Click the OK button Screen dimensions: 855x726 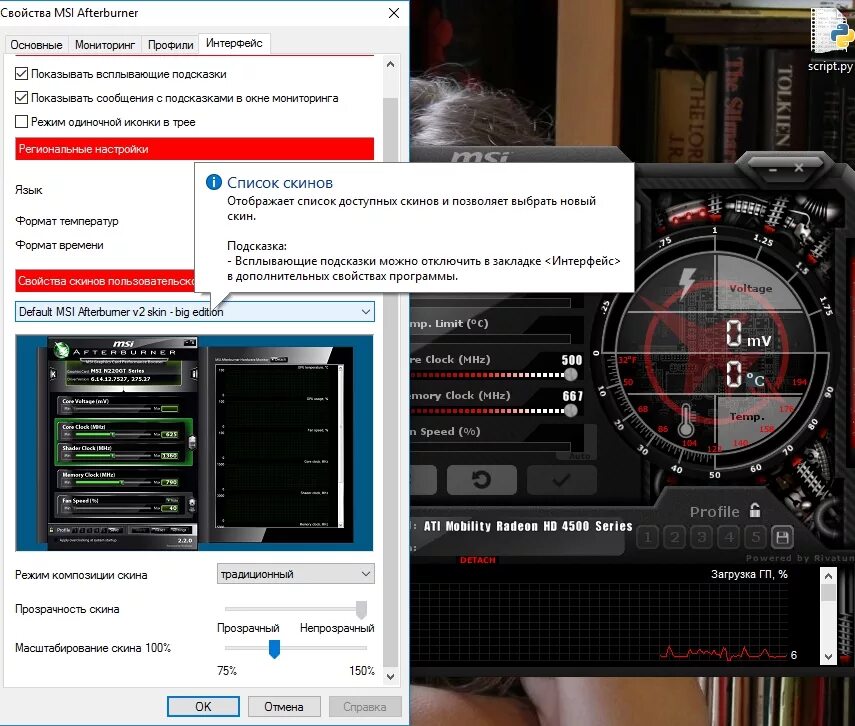pyautogui.click(x=203, y=706)
